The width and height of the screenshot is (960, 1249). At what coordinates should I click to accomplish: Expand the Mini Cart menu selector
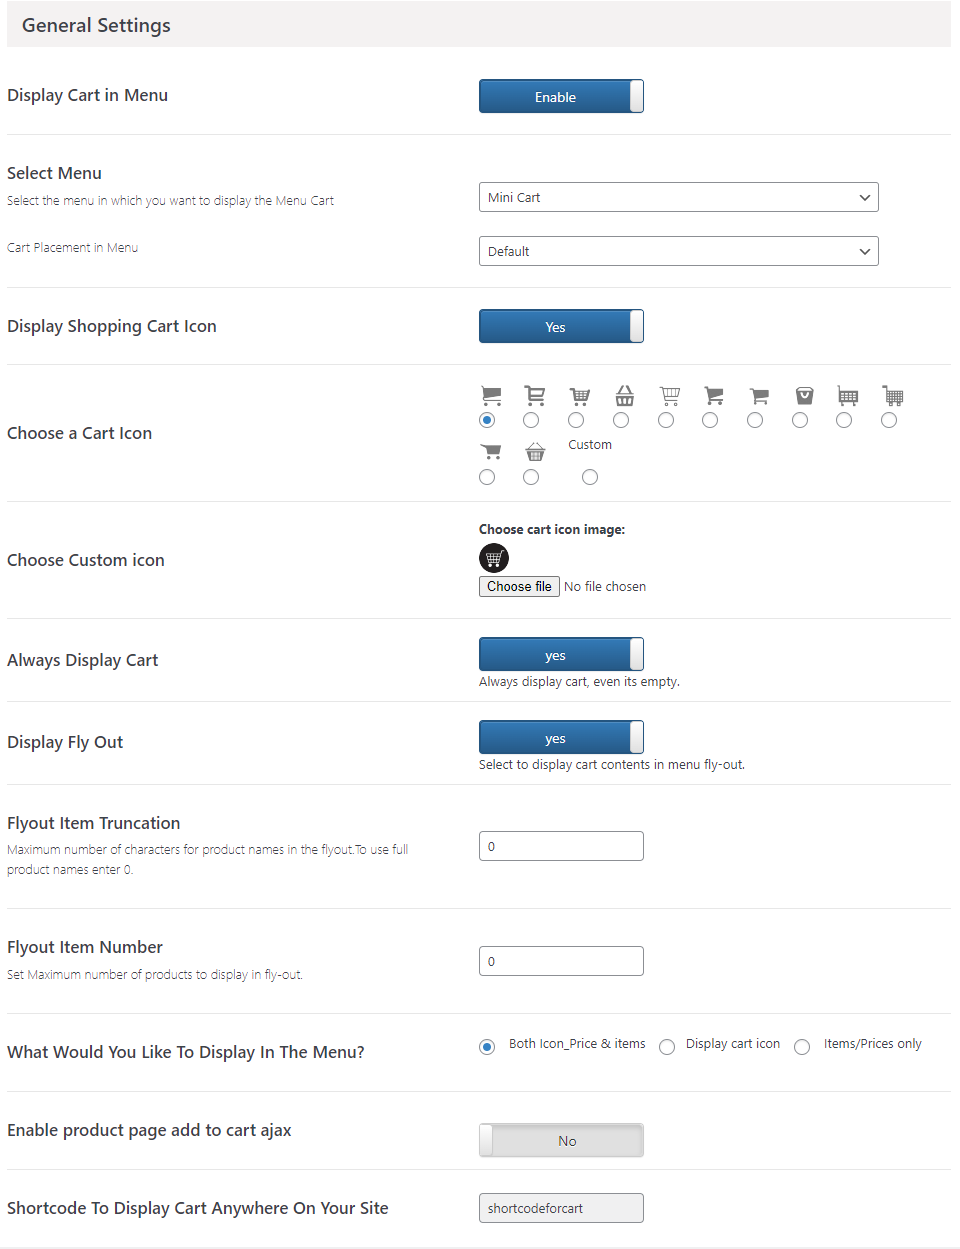coord(678,197)
